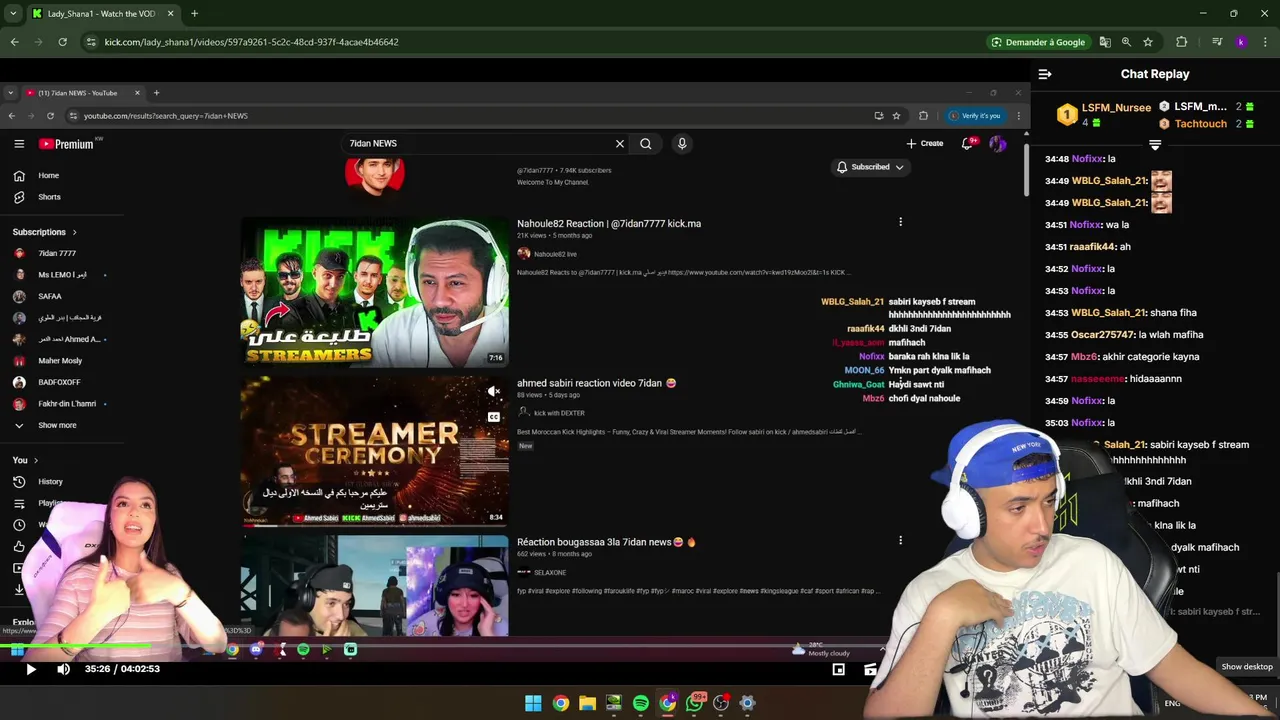This screenshot has height=720, width=1280.
Task: Unmute the Streamer Ceremony preview
Action: [x=494, y=392]
